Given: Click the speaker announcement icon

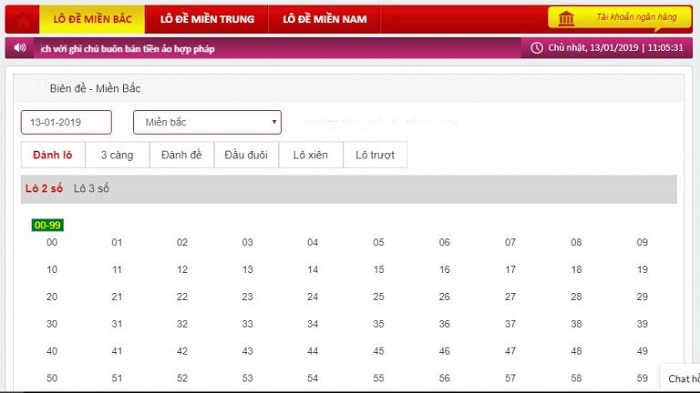Looking at the screenshot, I should pos(20,47).
